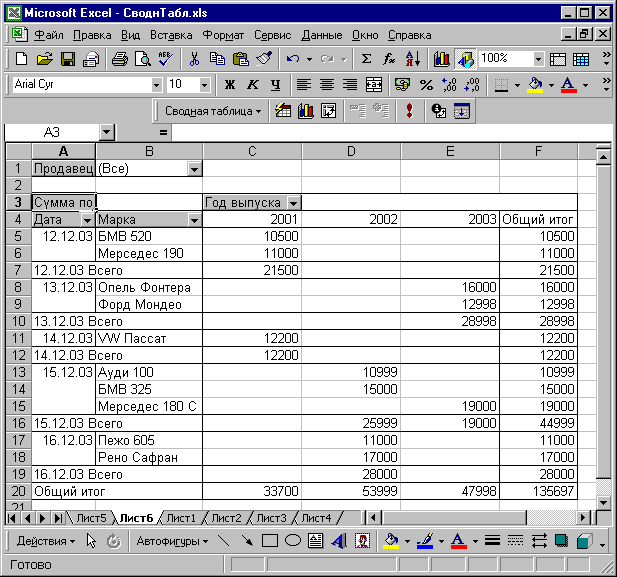Align text right
The image size is (617, 577).
coord(350,85)
